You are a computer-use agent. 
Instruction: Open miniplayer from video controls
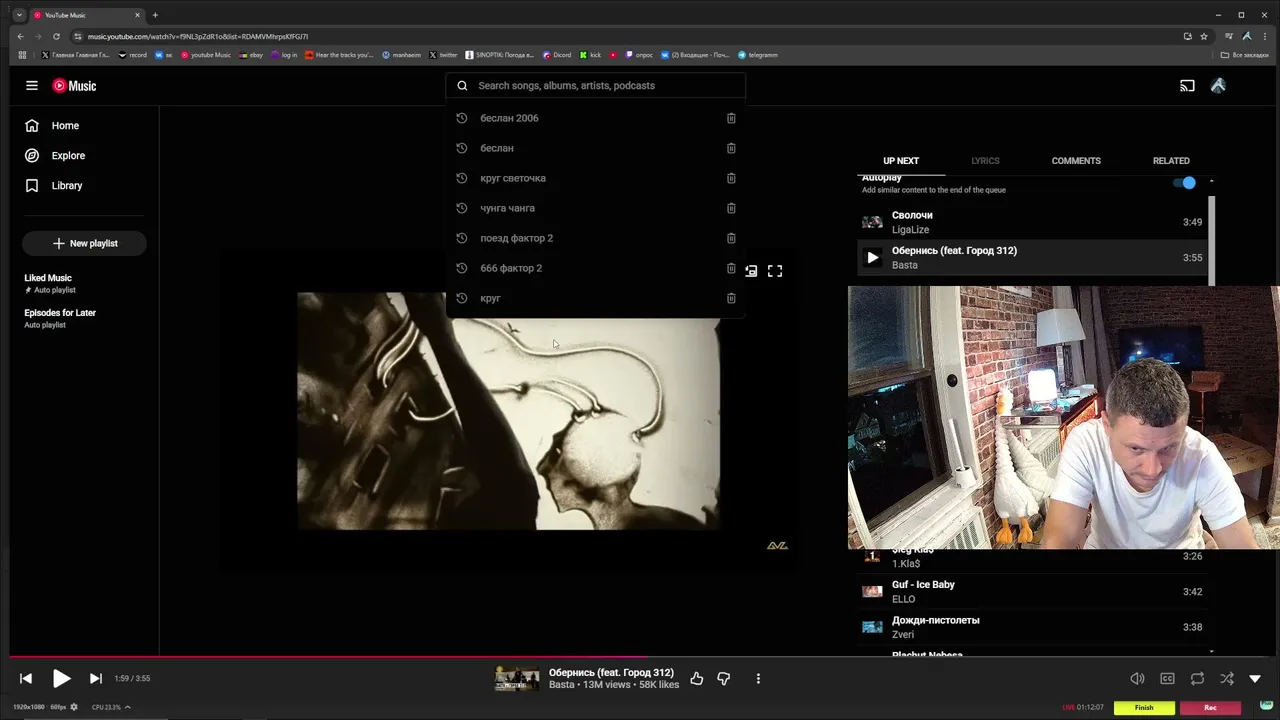click(751, 271)
